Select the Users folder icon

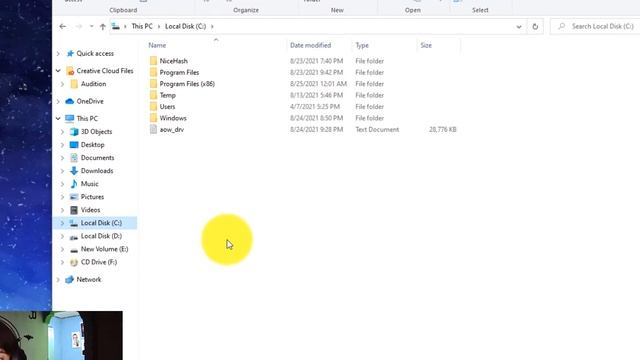153,107
